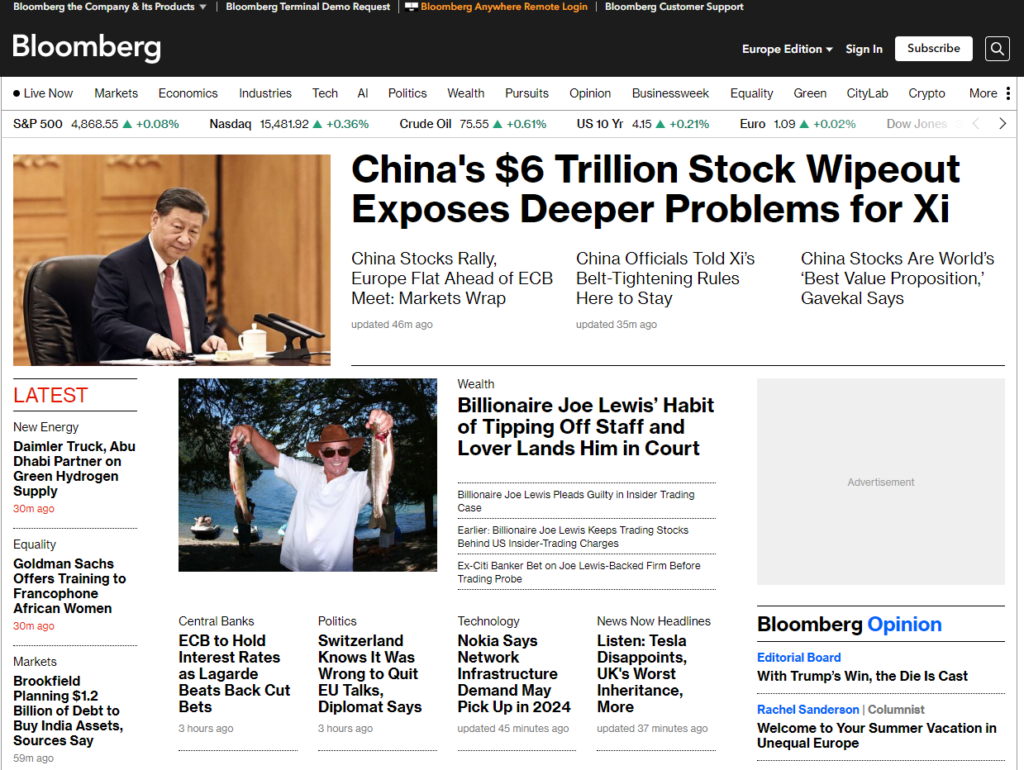
Task: Show previous market tickers with left arrow
Action: 976,123
